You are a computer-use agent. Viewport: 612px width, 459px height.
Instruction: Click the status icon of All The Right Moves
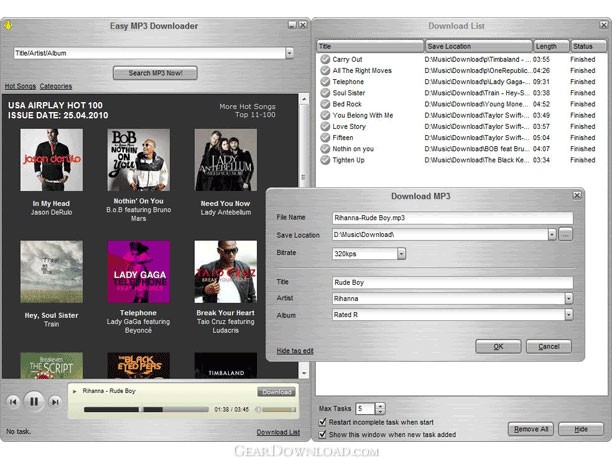click(x=325, y=71)
